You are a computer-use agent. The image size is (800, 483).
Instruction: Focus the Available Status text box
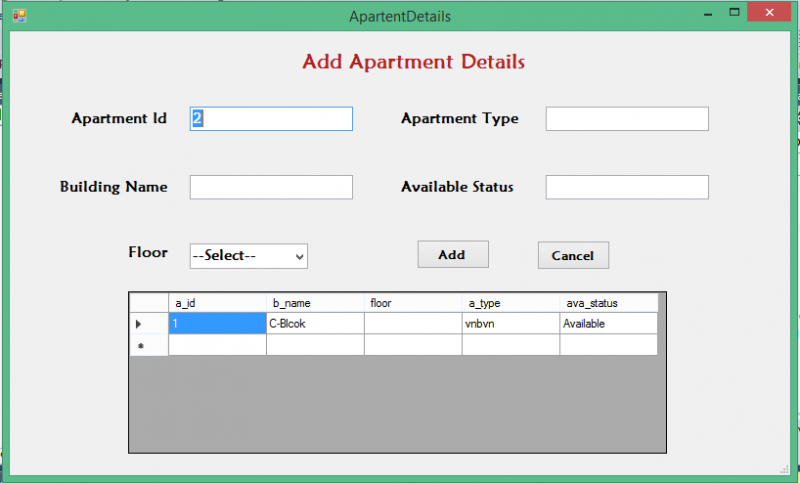click(627, 187)
